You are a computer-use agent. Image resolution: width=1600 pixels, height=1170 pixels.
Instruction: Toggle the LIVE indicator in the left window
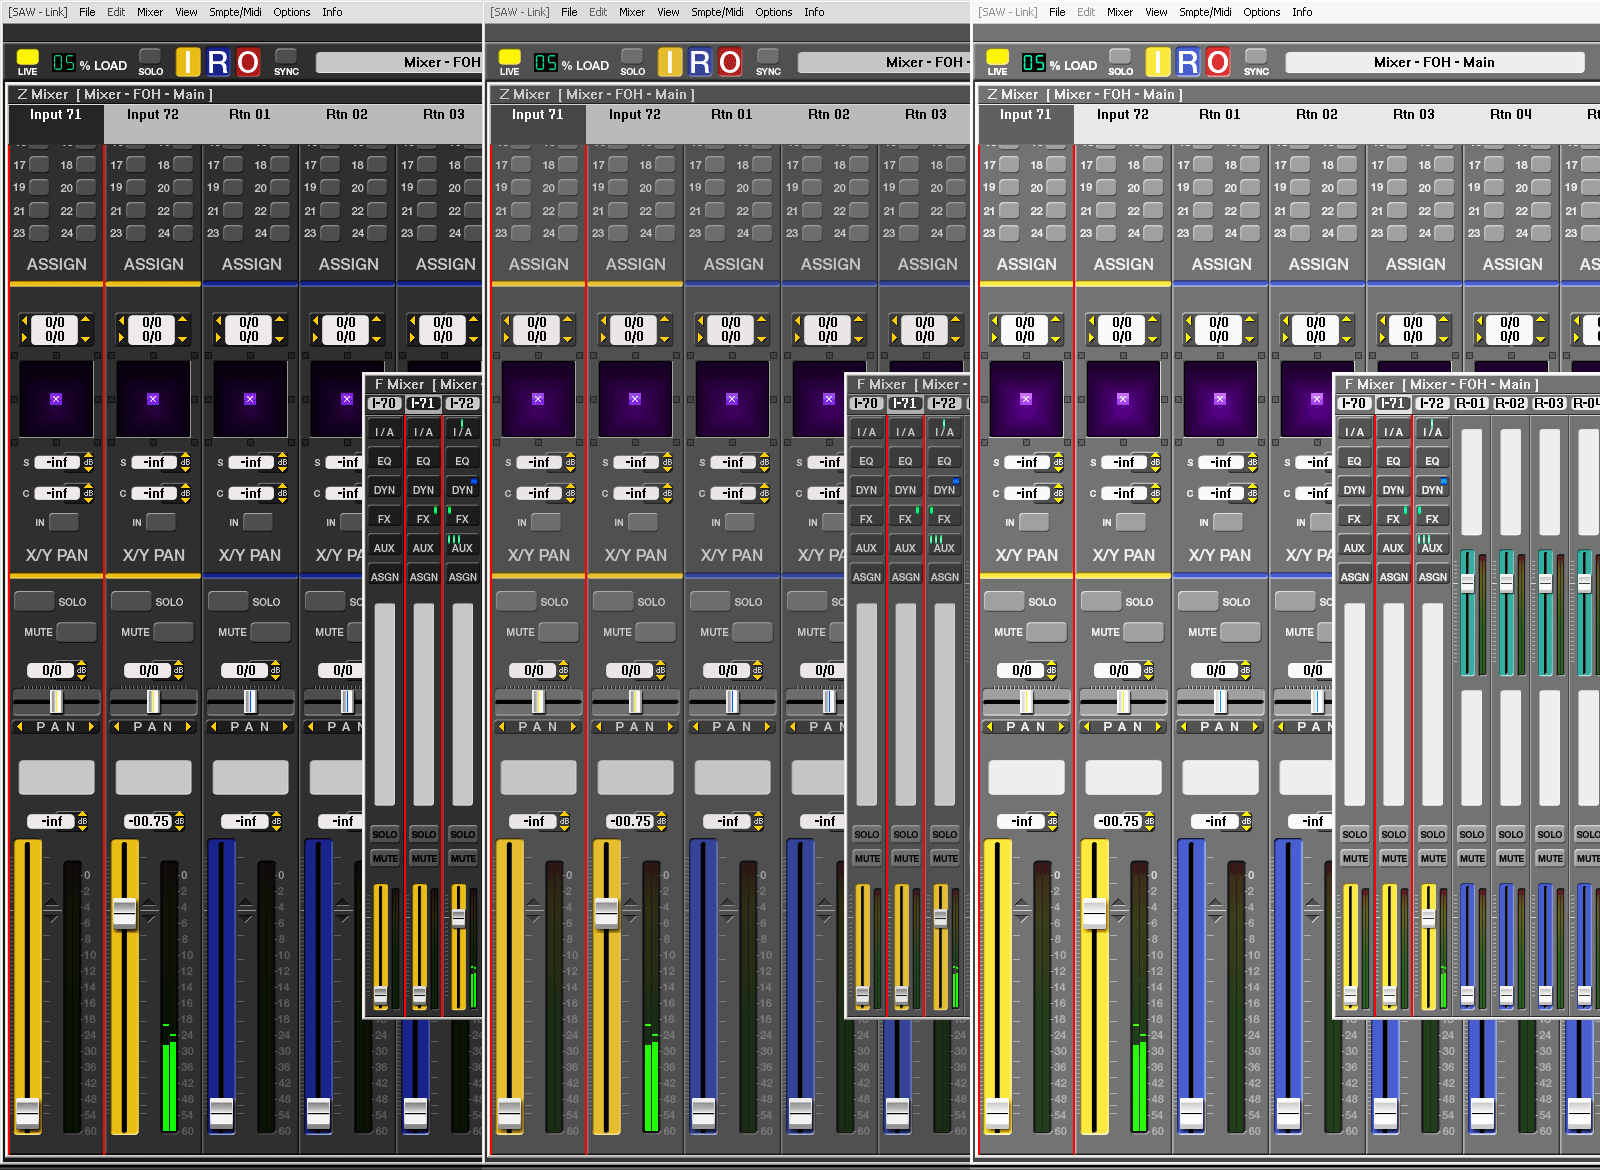click(x=27, y=58)
